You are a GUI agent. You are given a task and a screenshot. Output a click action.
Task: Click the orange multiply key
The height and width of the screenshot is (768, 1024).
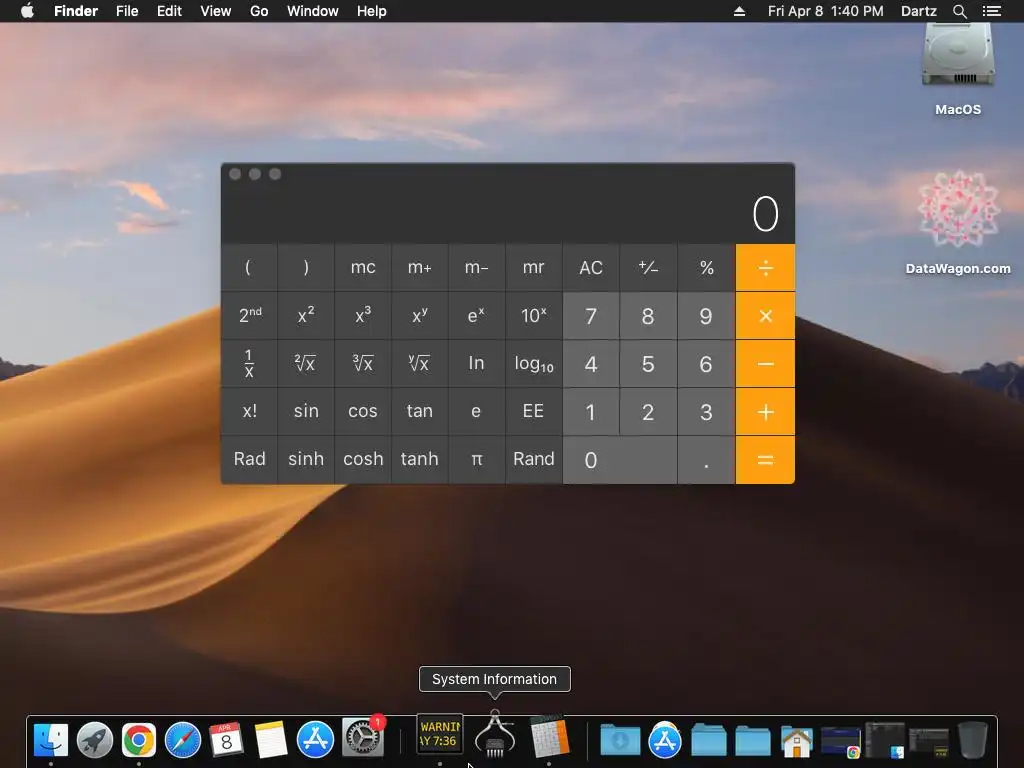pyautogui.click(x=765, y=315)
